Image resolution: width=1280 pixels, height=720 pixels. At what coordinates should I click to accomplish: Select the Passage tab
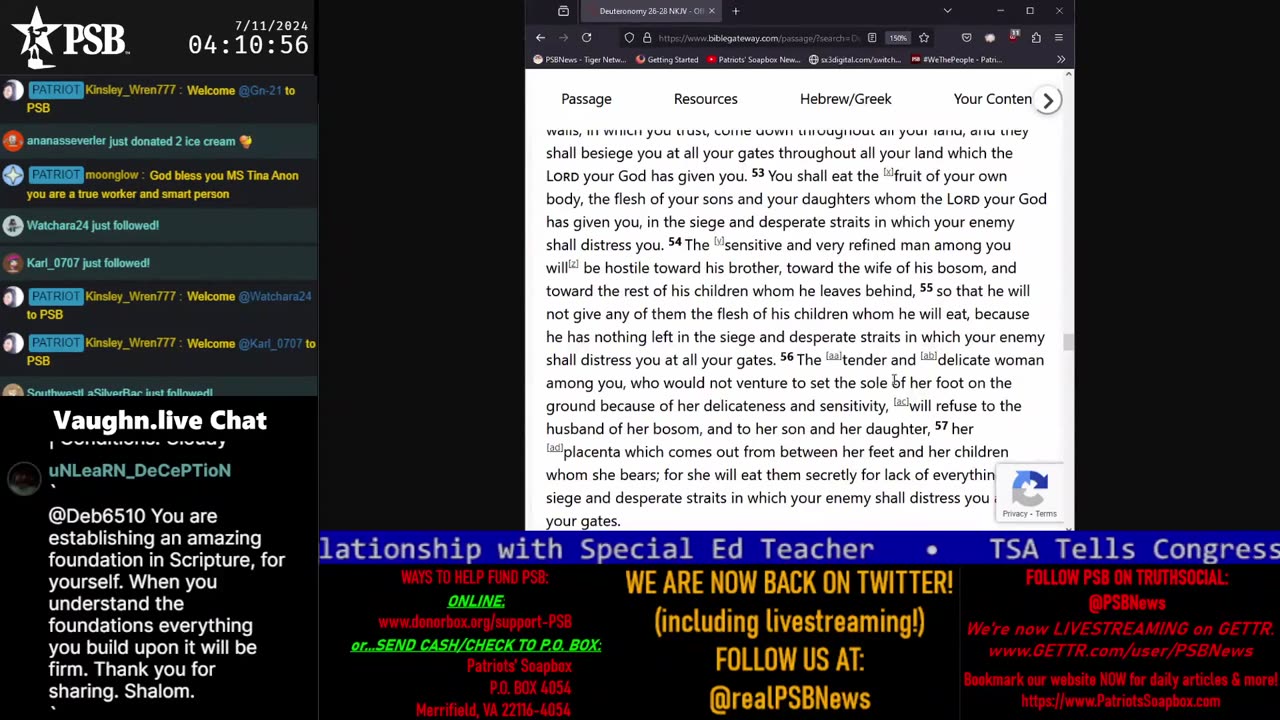pyautogui.click(x=586, y=99)
